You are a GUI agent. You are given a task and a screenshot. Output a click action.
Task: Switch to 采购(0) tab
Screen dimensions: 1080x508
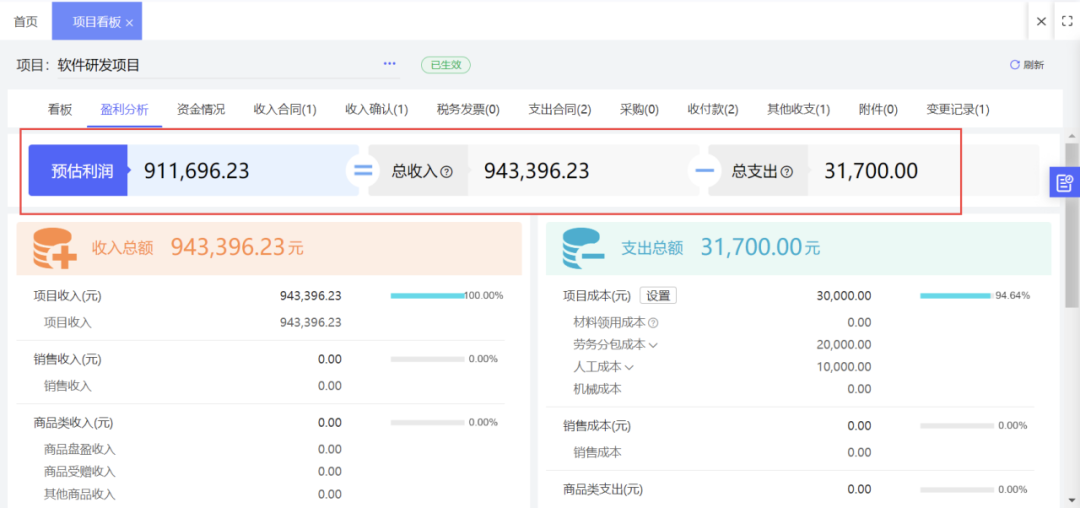639,109
